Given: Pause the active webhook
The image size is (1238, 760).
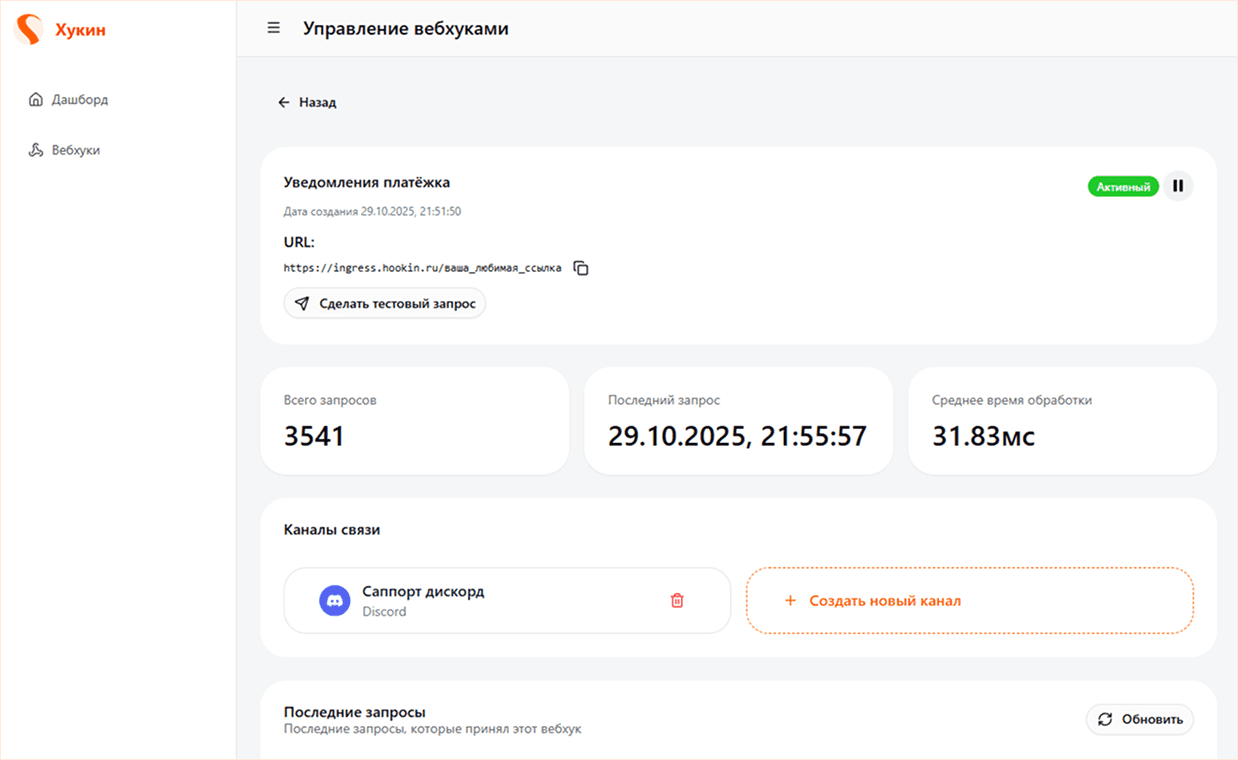Looking at the screenshot, I should tap(1177, 186).
